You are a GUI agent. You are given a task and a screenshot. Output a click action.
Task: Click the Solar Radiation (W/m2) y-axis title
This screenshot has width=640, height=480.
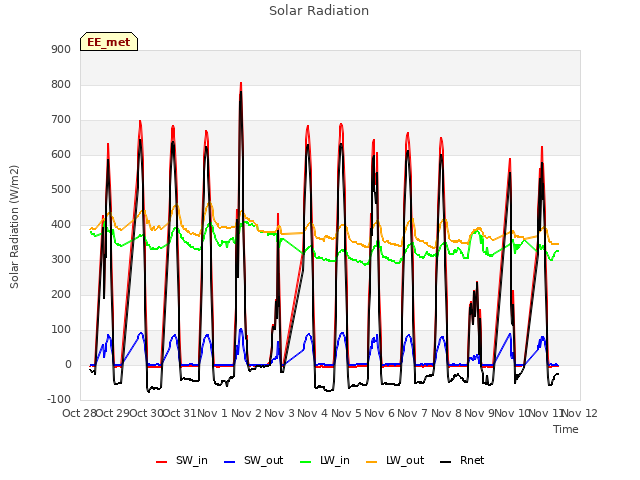(x=14, y=227)
